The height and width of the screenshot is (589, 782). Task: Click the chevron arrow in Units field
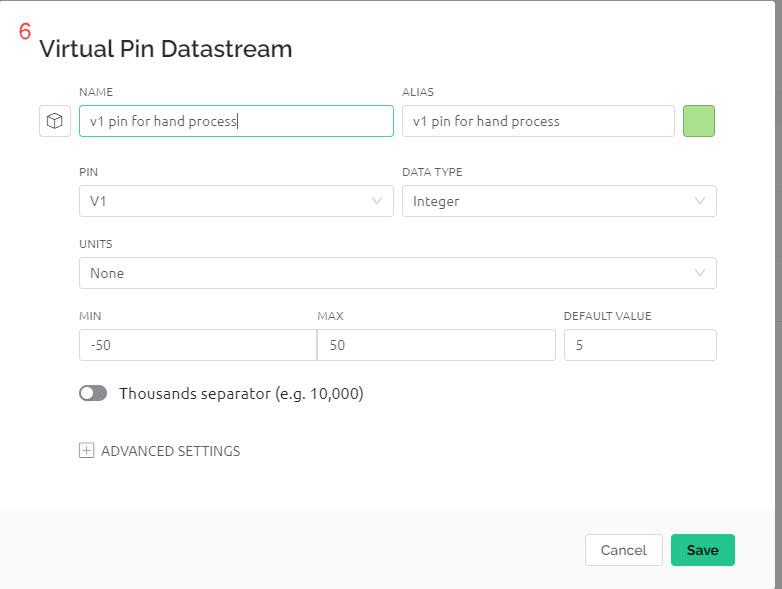700,273
